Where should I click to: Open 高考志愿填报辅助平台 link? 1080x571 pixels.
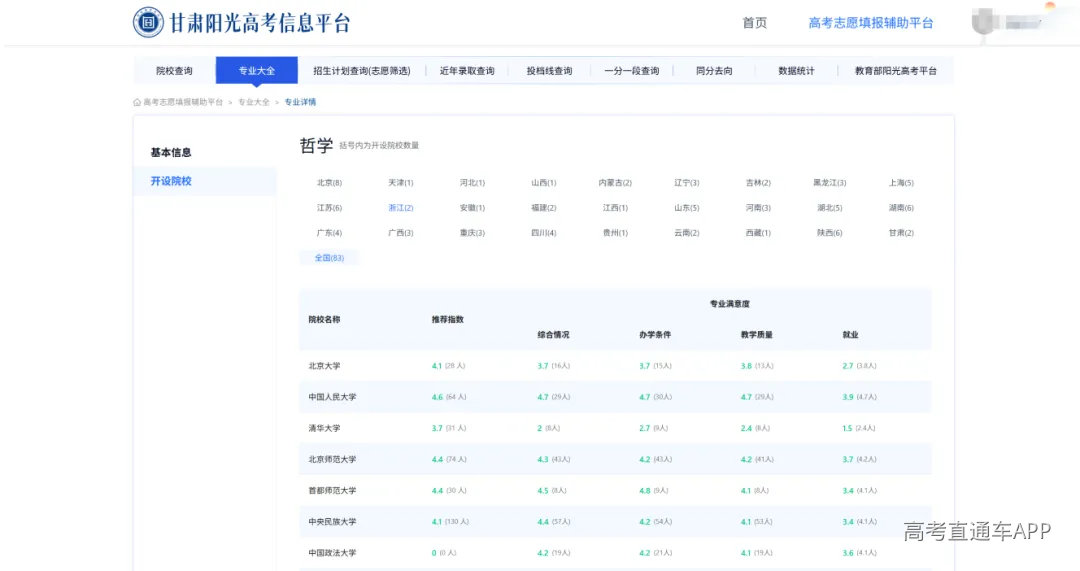(871, 23)
